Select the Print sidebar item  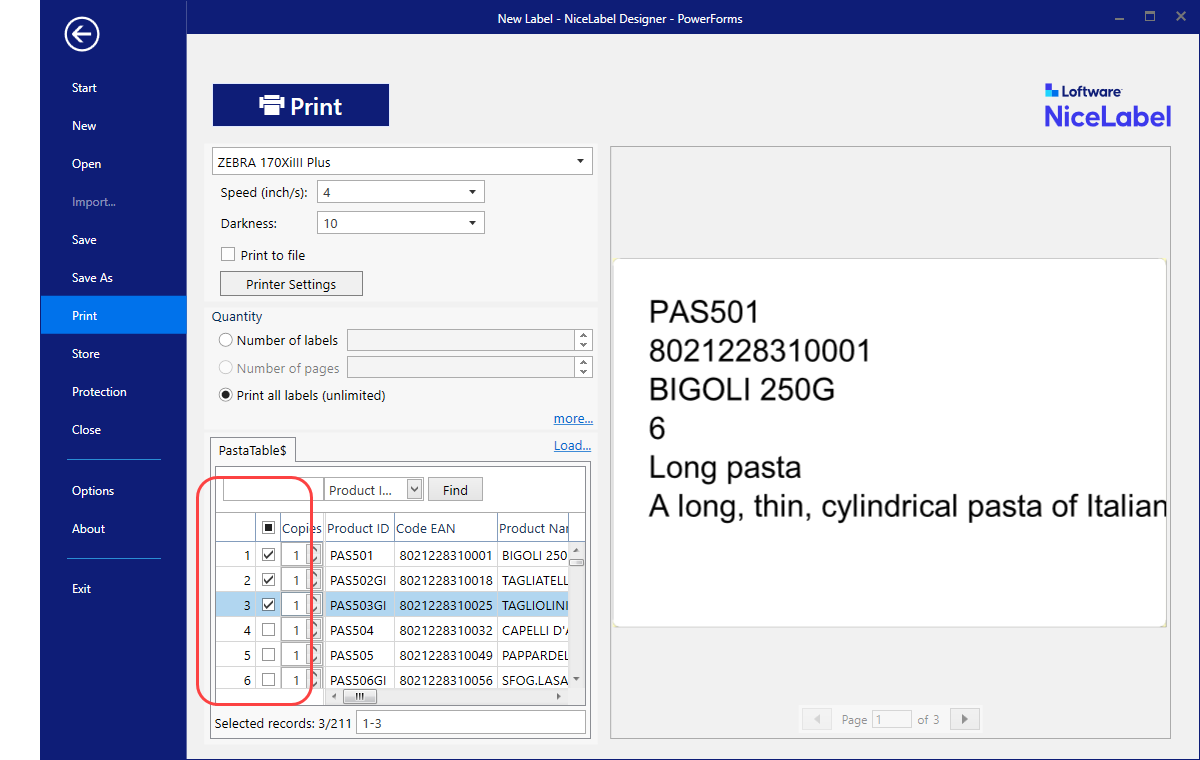click(113, 315)
